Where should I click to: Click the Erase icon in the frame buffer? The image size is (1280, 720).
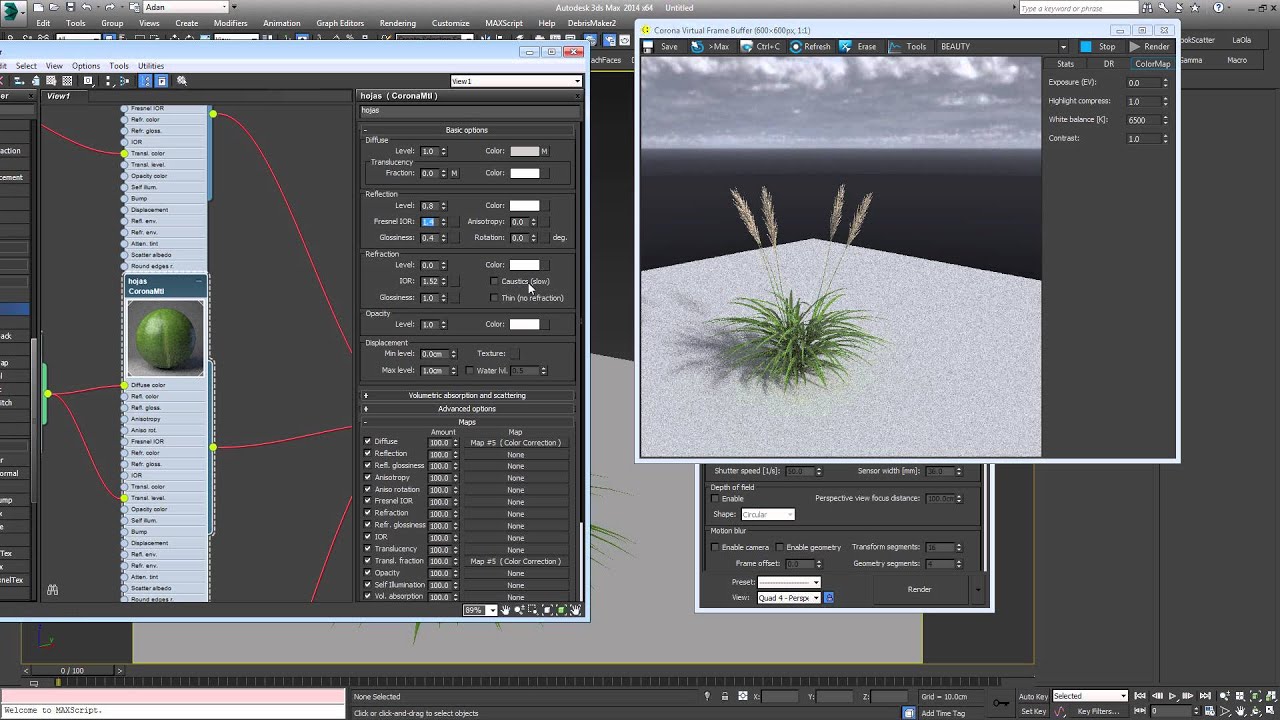pyautogui.click(x=846, y=46)
